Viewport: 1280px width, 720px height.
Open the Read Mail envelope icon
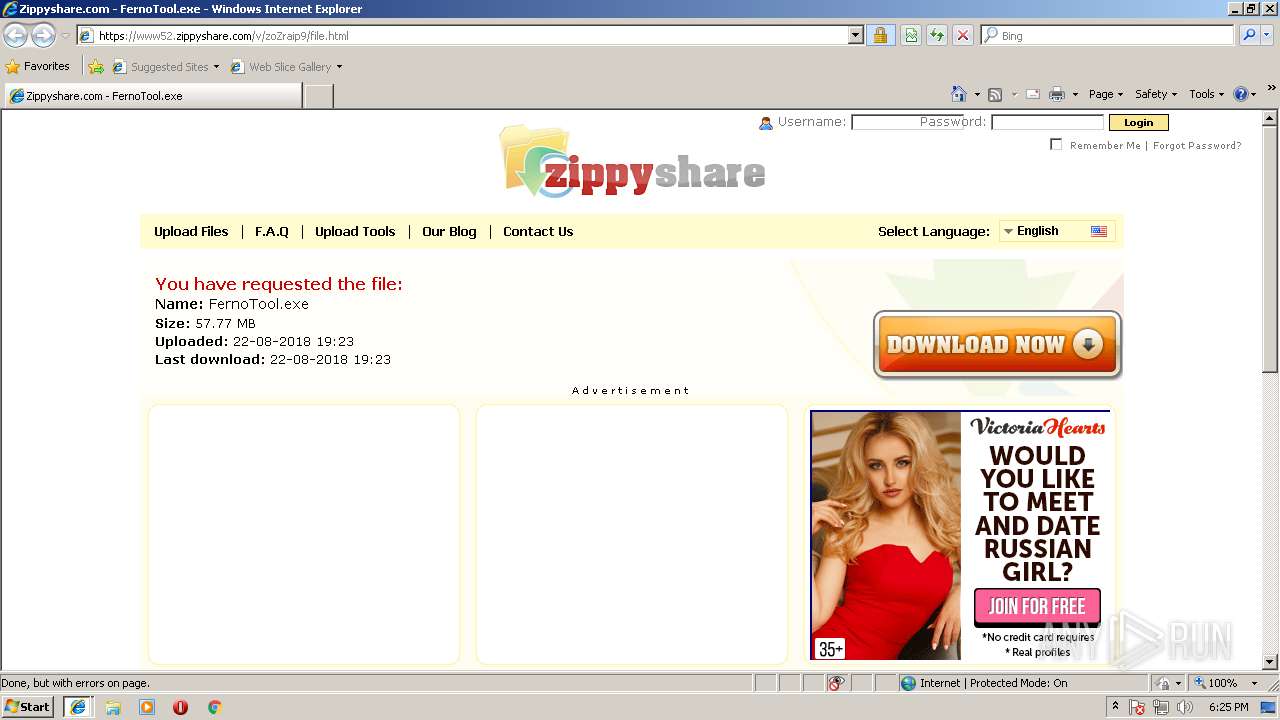coord(1032,94)
